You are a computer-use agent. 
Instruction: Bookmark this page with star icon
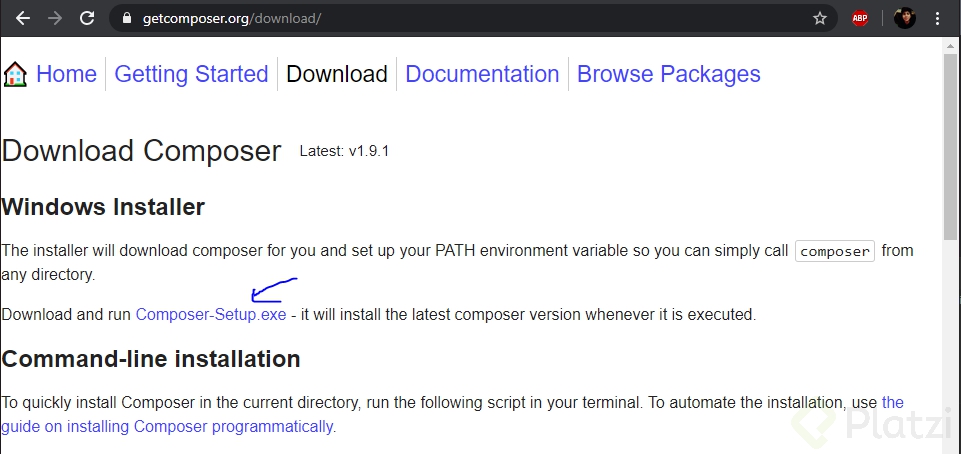(x=820, y=18)
